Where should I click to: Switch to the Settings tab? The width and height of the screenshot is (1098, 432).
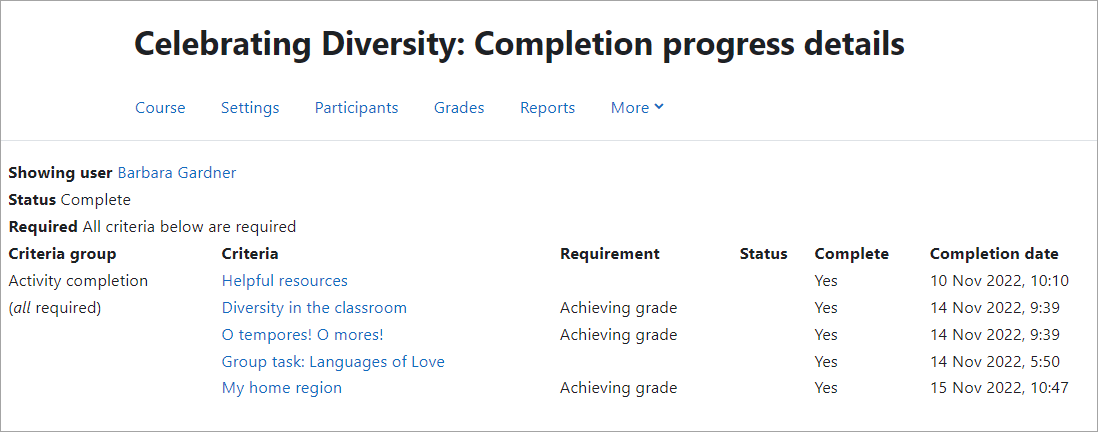tap(250, 108)
